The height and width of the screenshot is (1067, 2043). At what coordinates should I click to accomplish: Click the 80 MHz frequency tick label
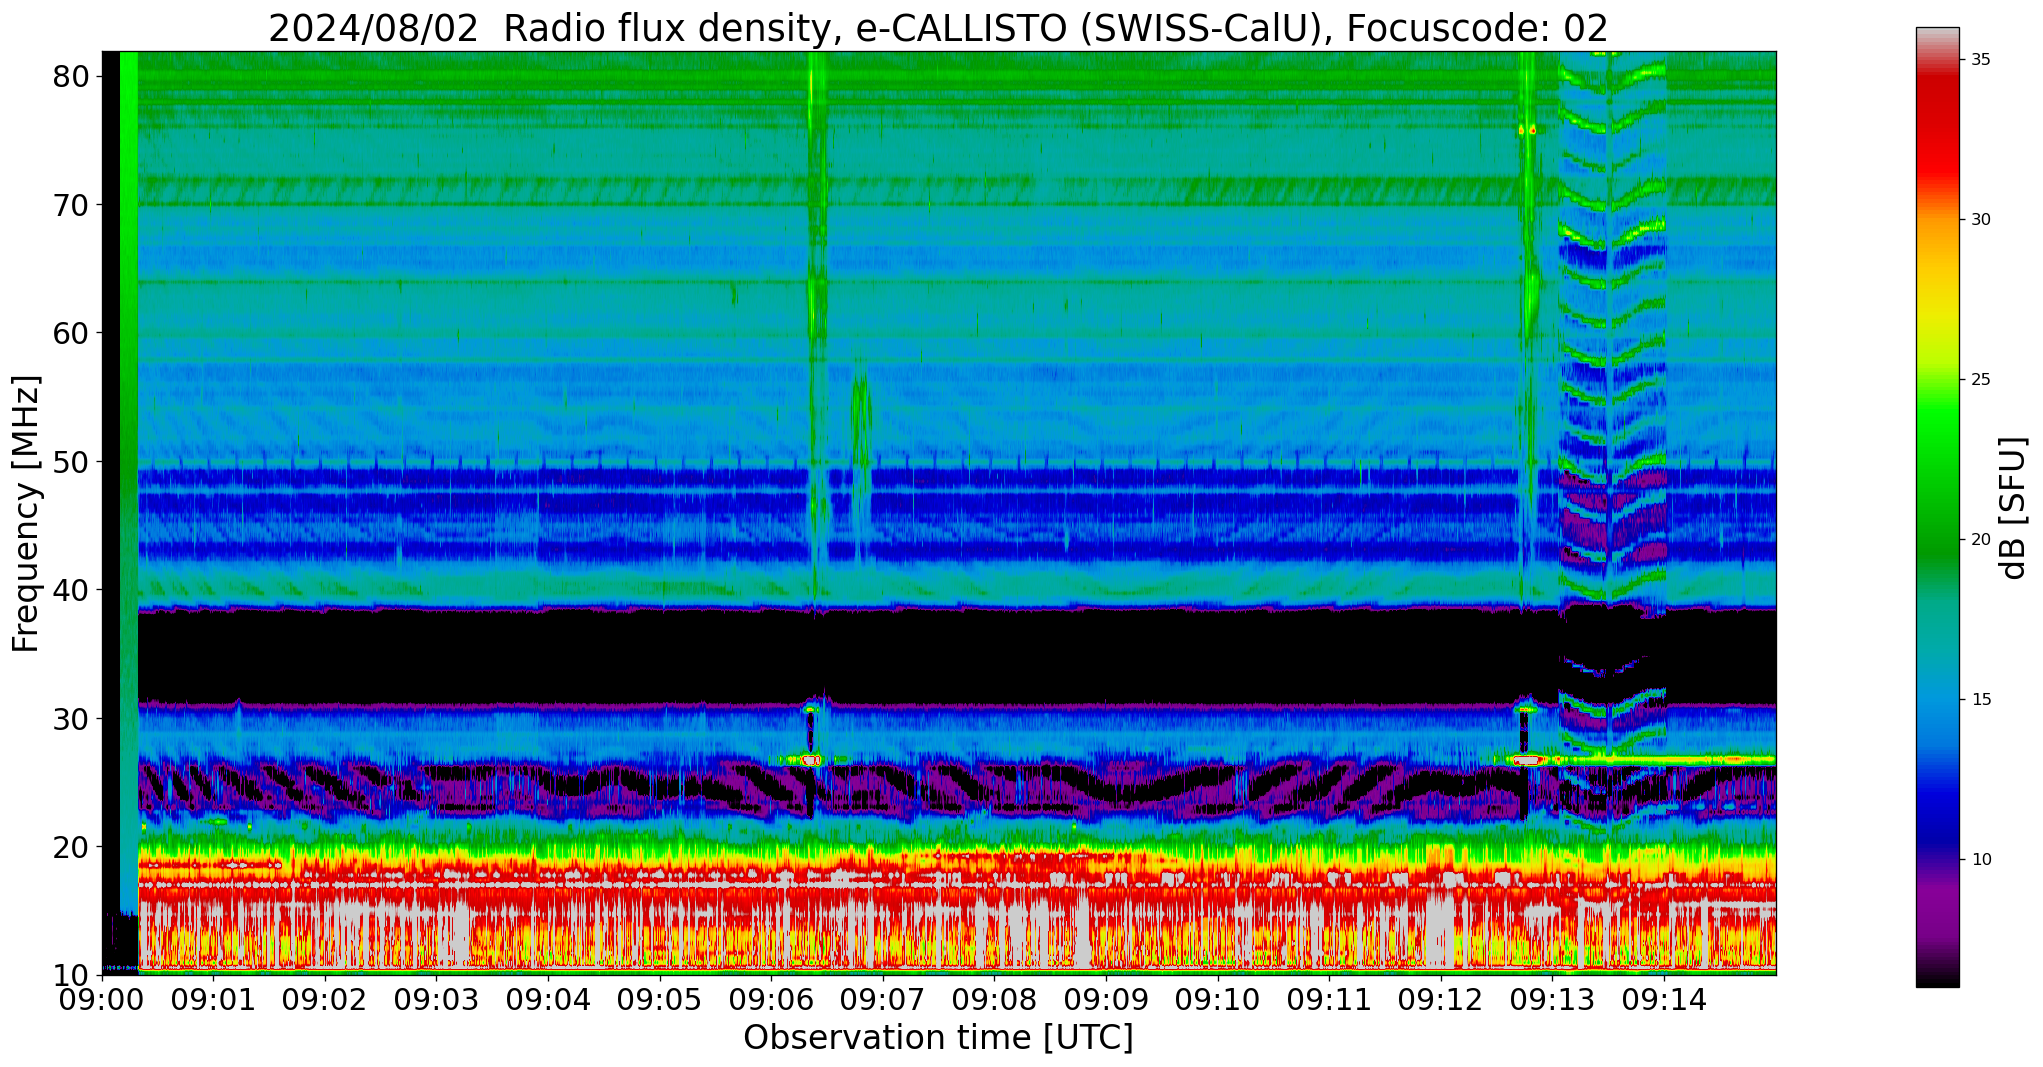tap(71, 77)
